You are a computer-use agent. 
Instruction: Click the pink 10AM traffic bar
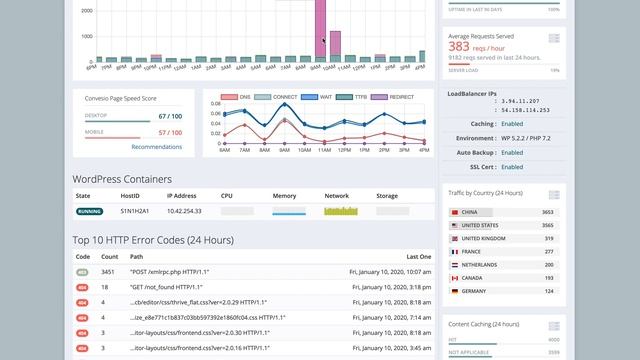point(335,43)
